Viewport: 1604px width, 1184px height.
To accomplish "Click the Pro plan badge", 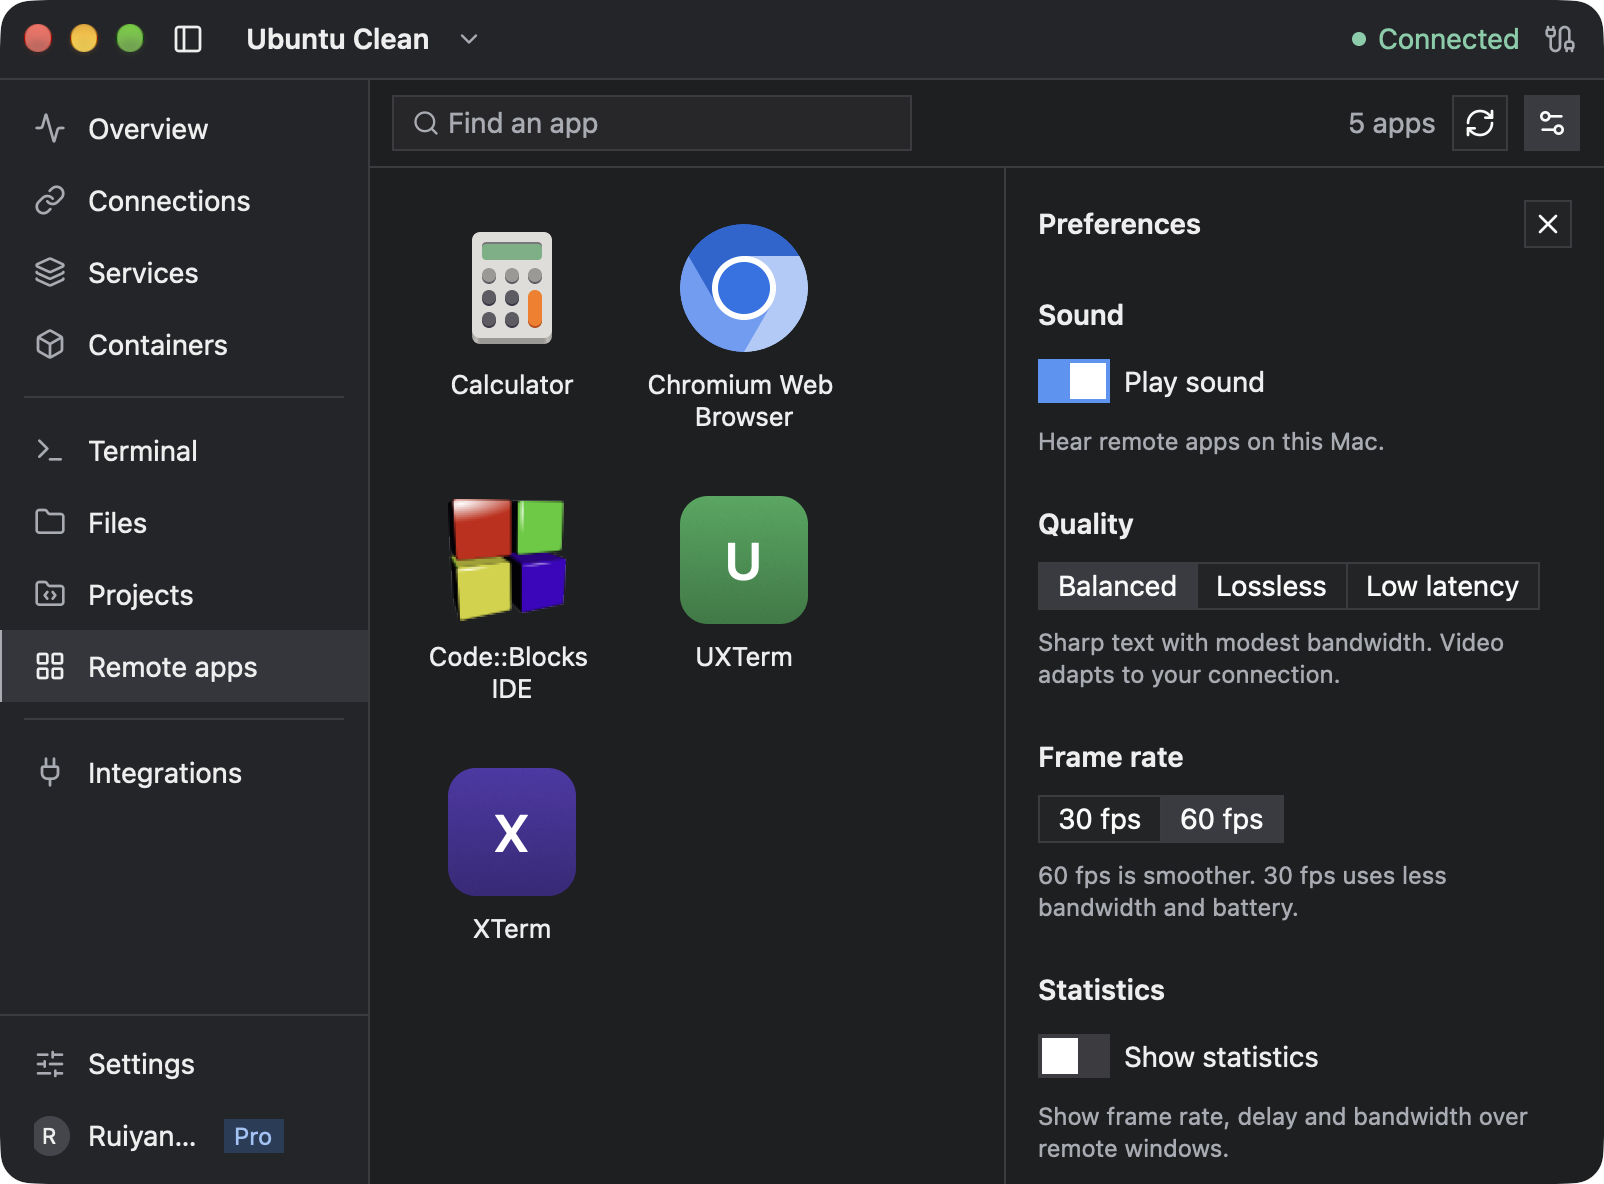I will point(253,1136).
